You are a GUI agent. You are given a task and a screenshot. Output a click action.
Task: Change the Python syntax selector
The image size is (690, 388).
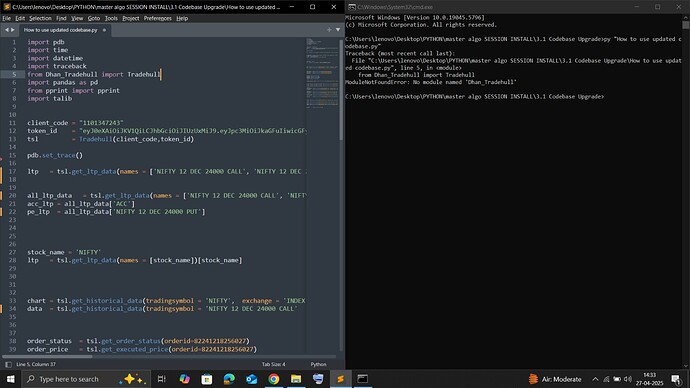(x=319, y=364)
